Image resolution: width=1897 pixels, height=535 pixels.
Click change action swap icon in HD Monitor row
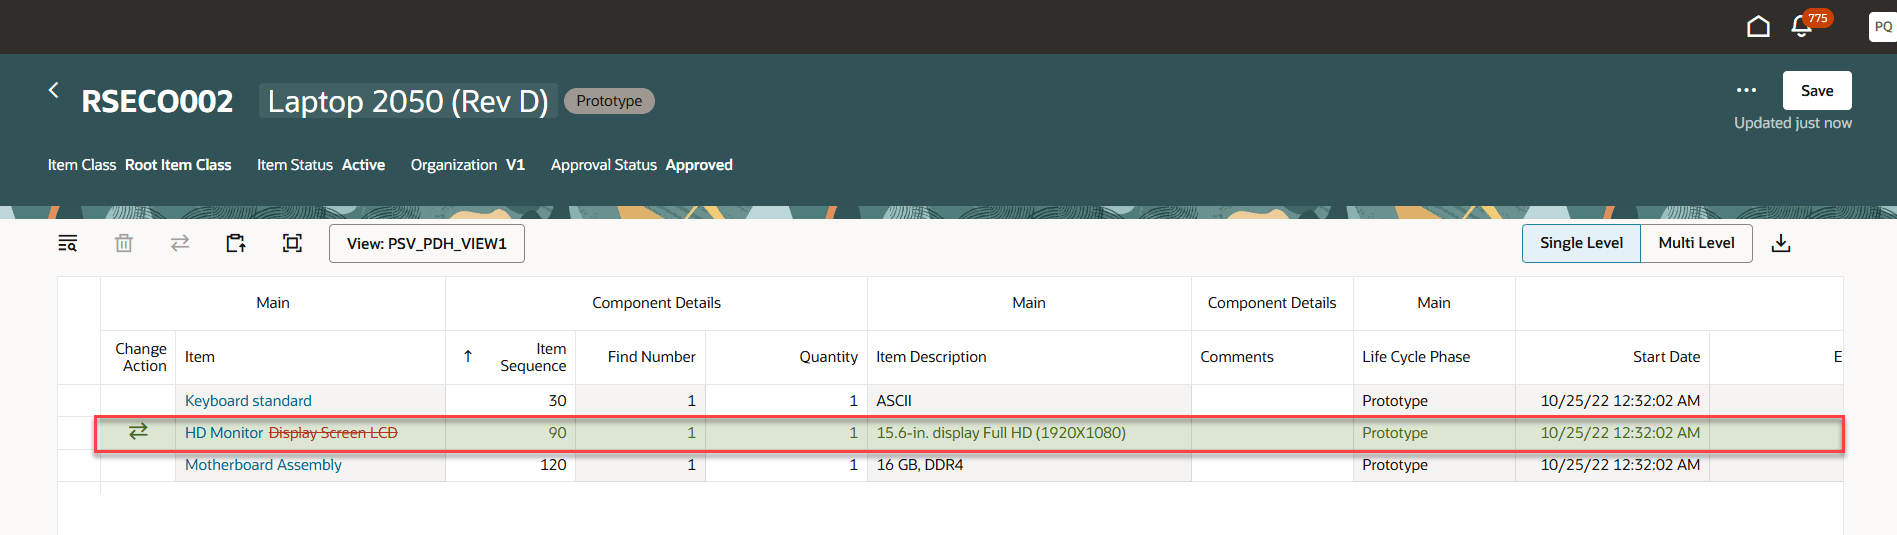tap(138, 431)
